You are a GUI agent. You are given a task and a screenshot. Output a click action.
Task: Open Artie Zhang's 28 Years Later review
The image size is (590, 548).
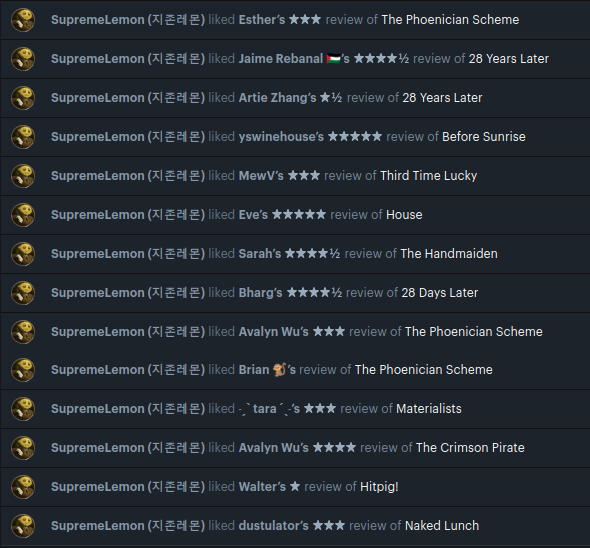373,98
